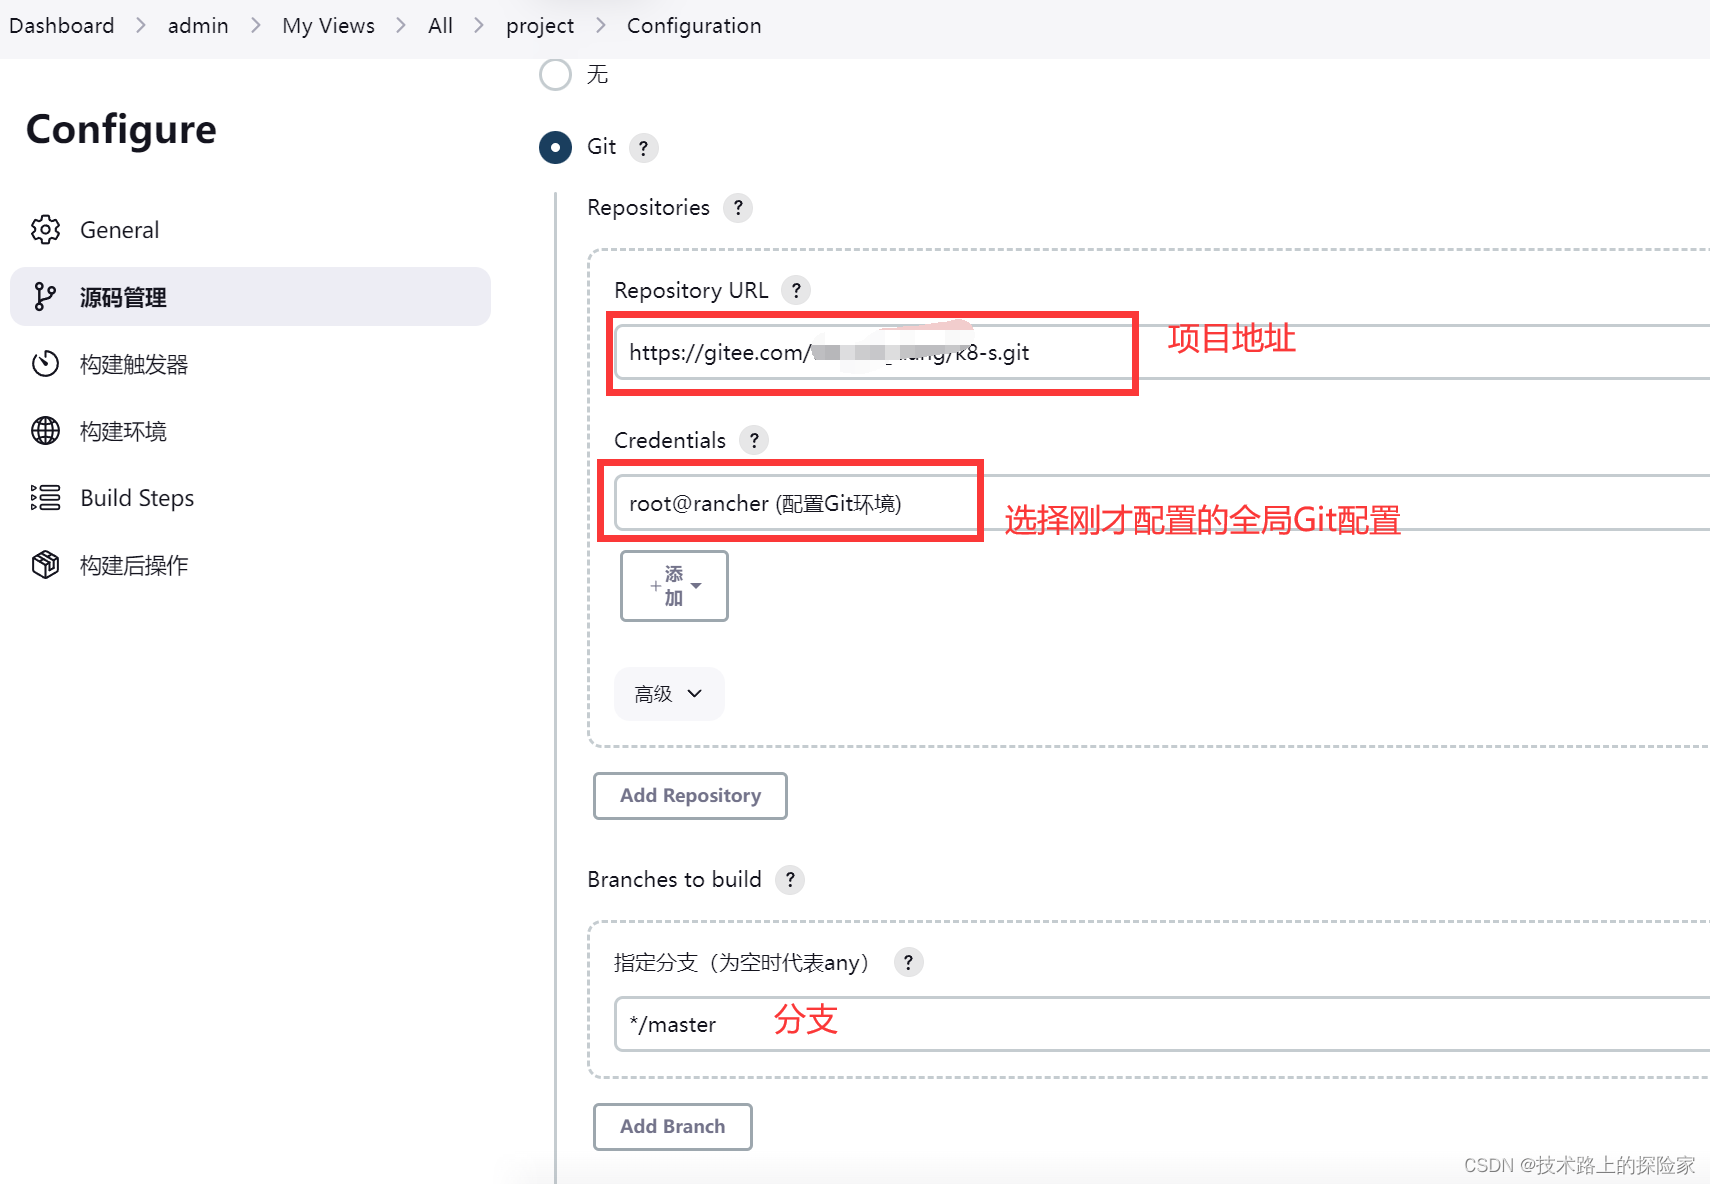This screenshot has width=1710, height=1184.
Task: Open Dashboard breadcrumb link
Action: click(x=62, y=26)
